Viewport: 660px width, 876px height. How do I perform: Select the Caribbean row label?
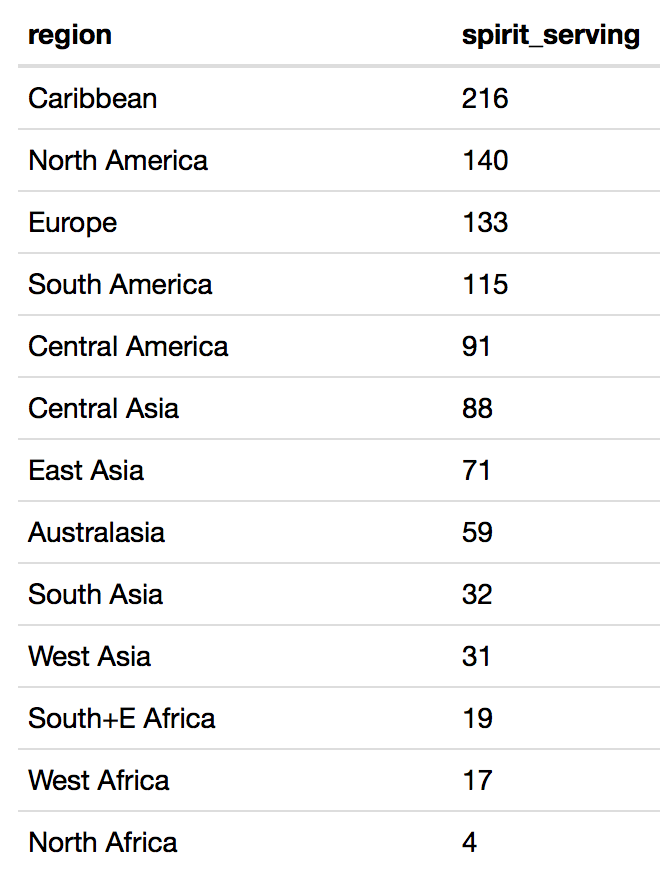93,99
